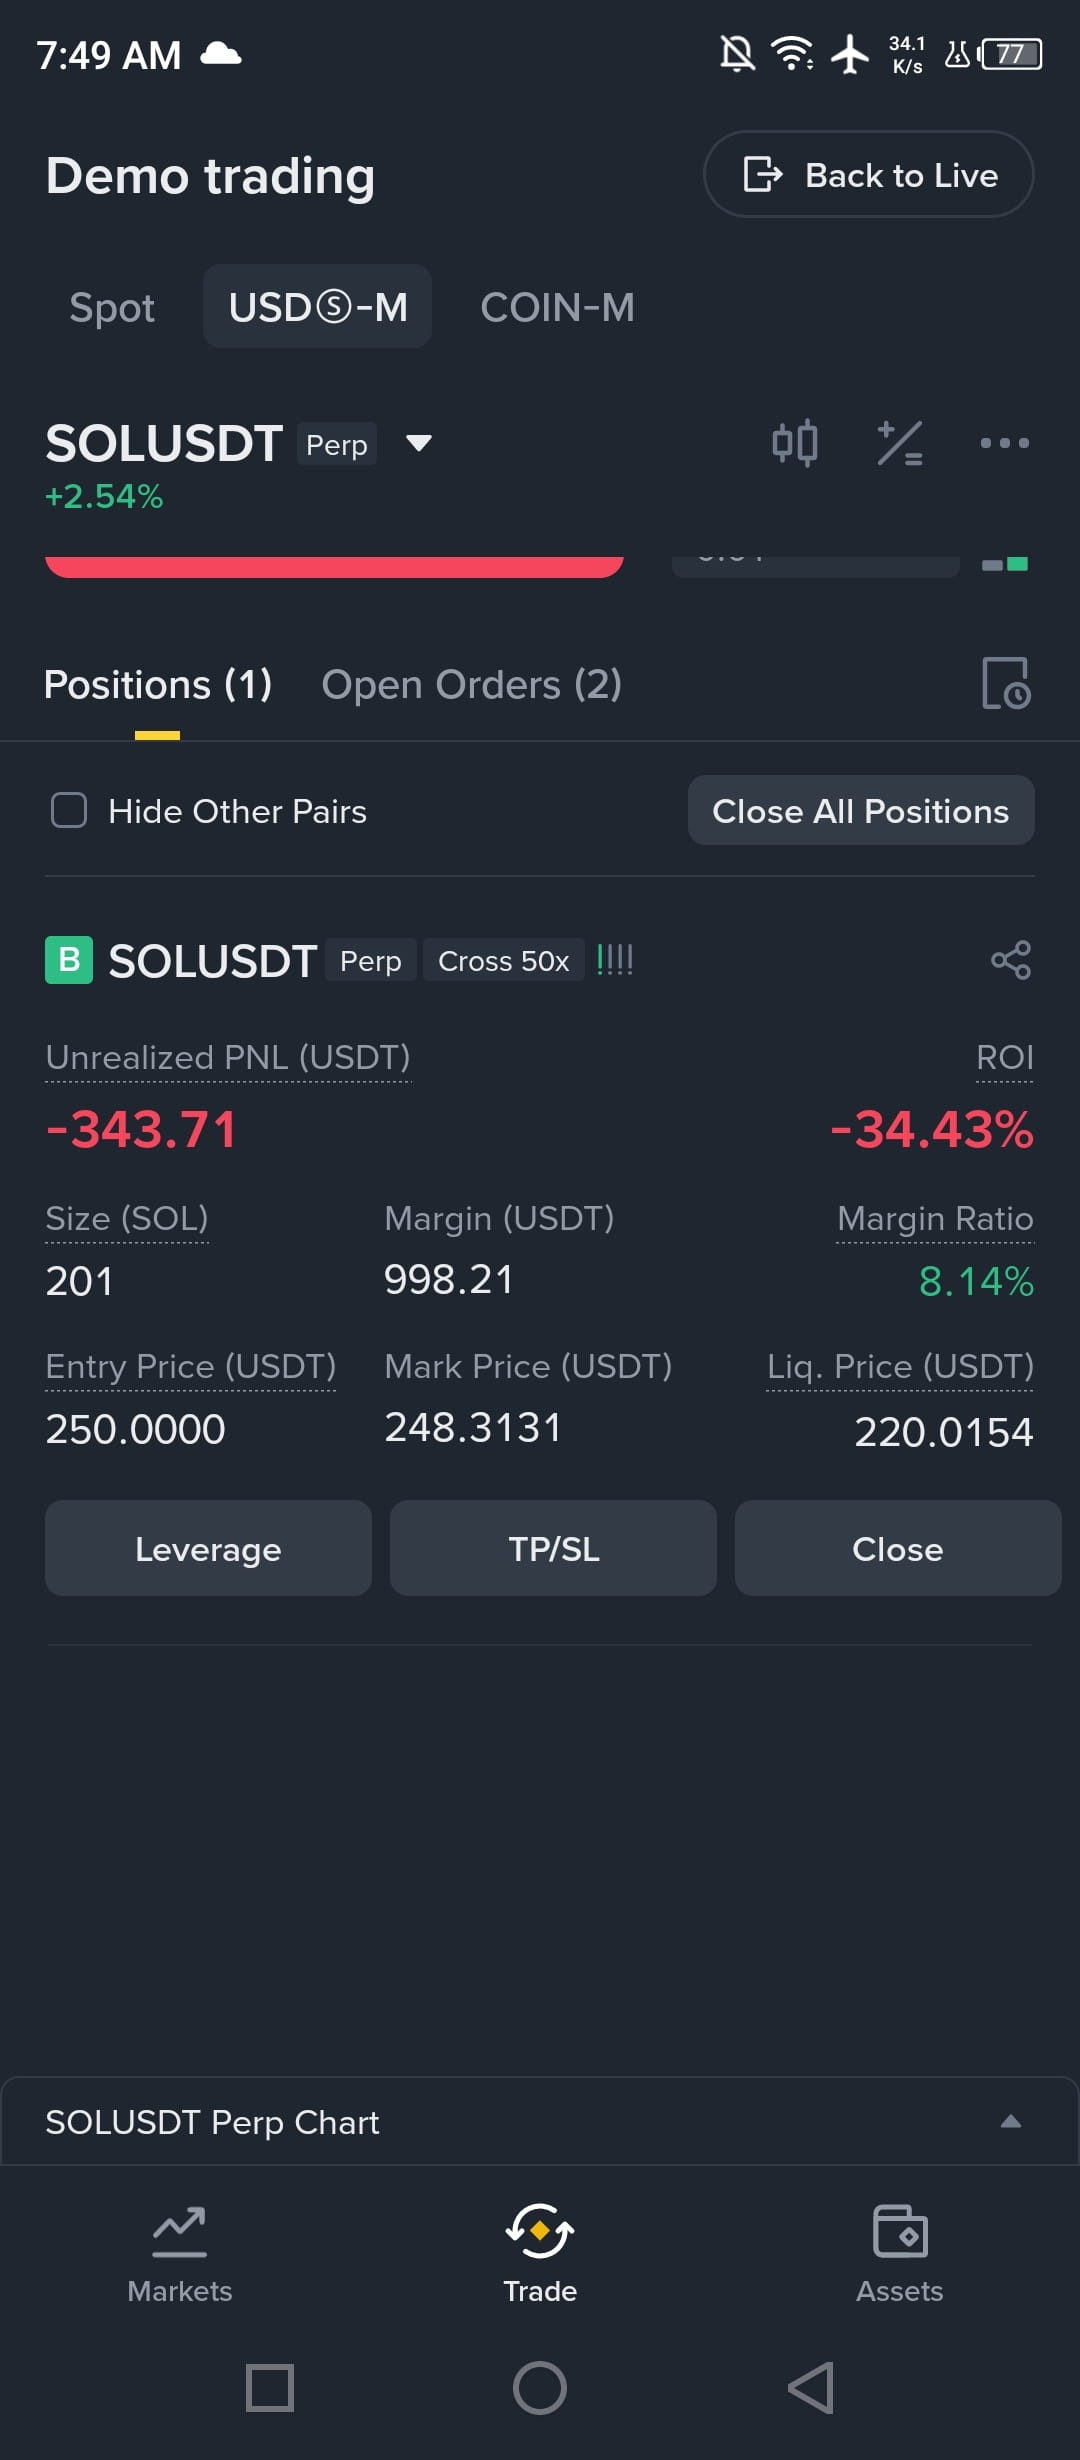Tap the red sell bar above Positions

334,567
